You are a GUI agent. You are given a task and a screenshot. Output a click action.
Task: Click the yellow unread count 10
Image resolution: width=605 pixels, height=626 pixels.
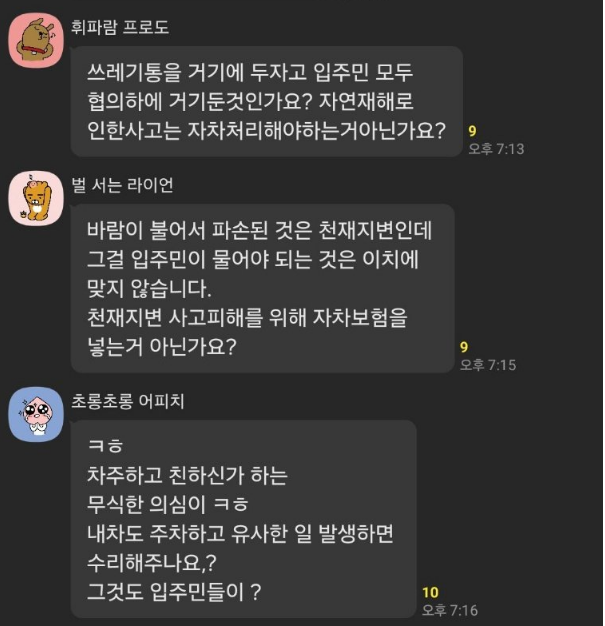430,592
